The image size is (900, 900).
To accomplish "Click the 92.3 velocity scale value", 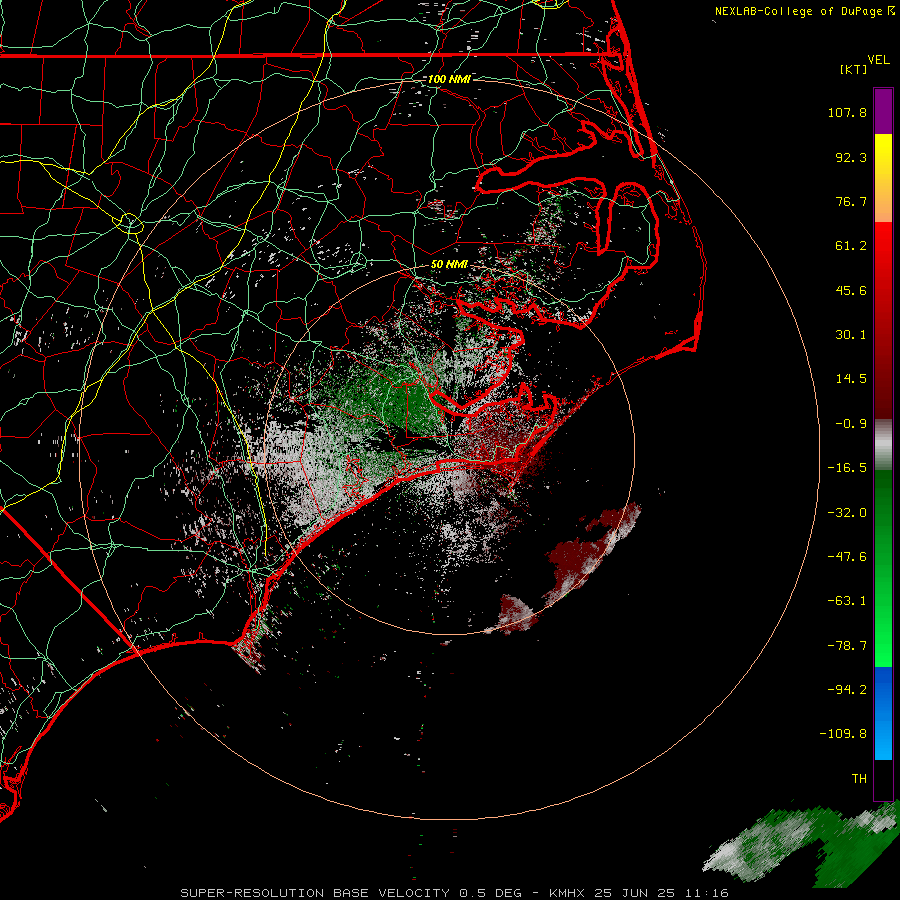I will [851, 157].
